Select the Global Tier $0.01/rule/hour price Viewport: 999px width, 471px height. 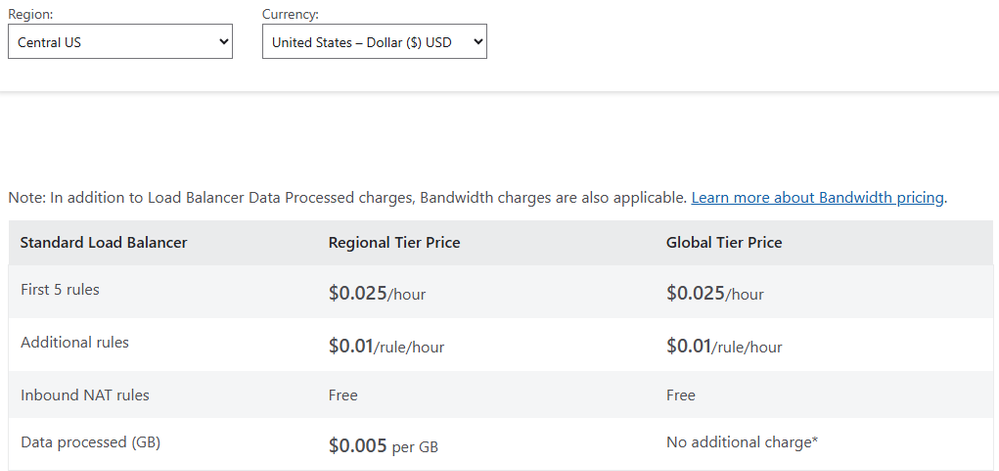pyautogui.click(x=724, y=346)
